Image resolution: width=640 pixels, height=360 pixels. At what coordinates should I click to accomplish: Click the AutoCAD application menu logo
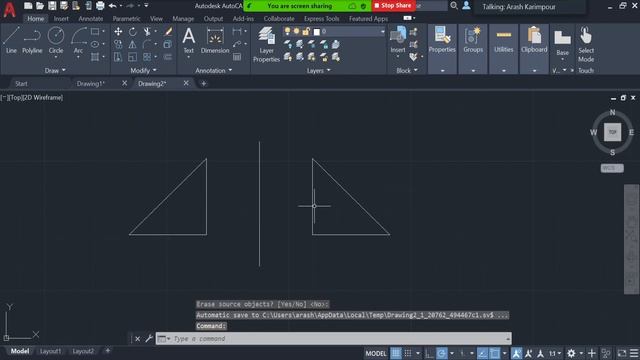[x=9, y=10]
